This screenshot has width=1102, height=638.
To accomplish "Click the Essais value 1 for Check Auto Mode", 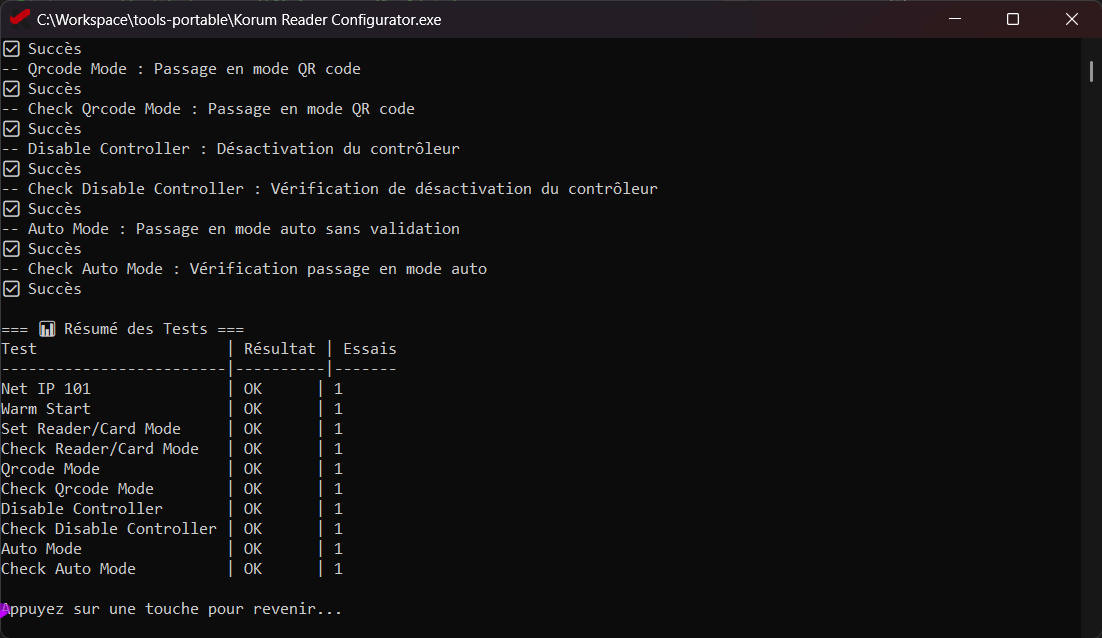I will [x=338, y=569].
